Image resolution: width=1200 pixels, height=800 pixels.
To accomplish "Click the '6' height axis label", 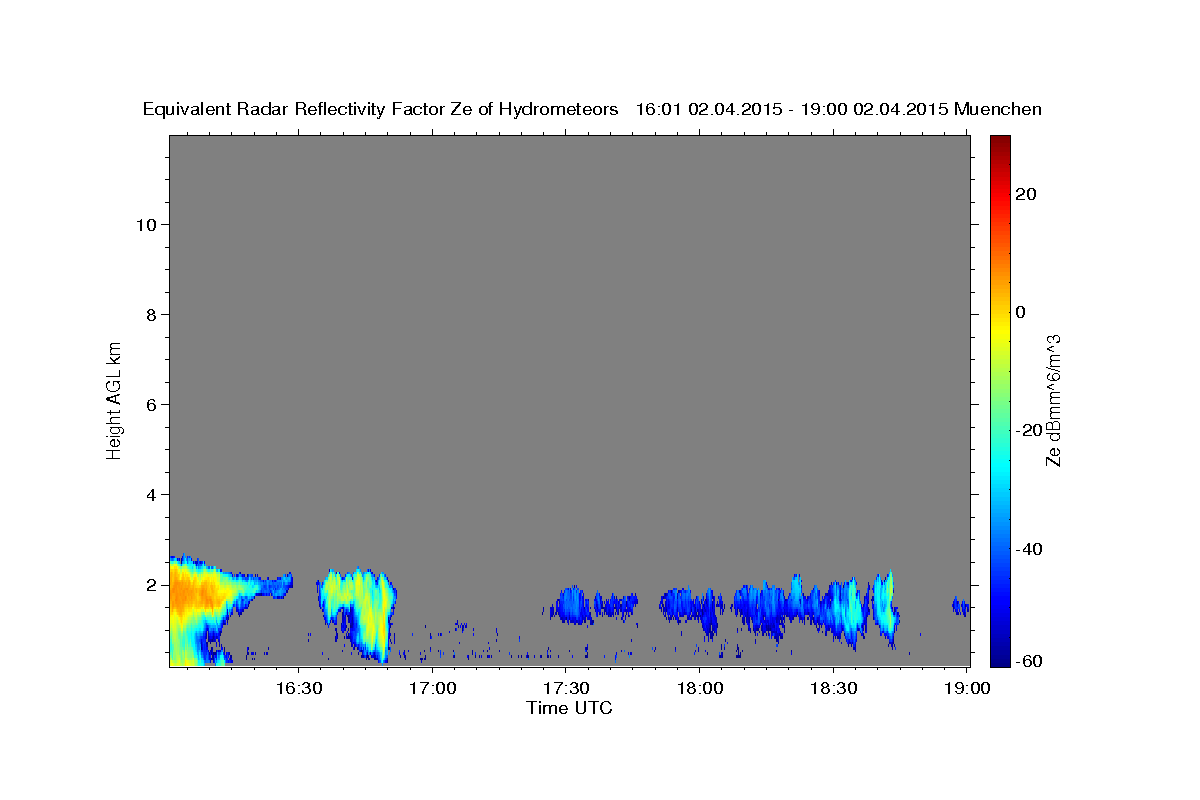I will tap(149, 404).
